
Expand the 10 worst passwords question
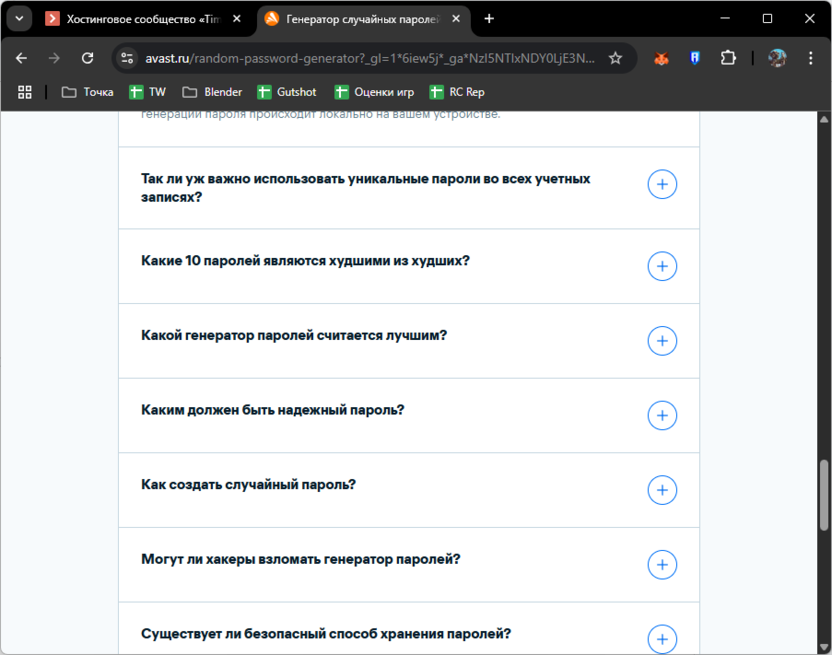pyautogui.click(x=662, y=266)
